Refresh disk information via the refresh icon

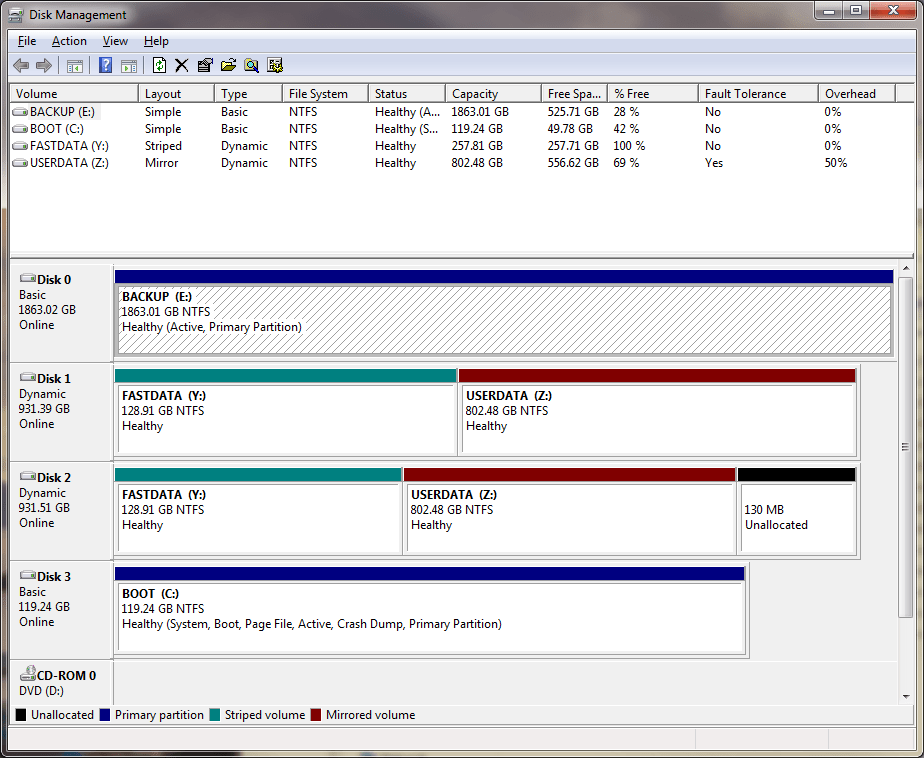coord(159,65)
